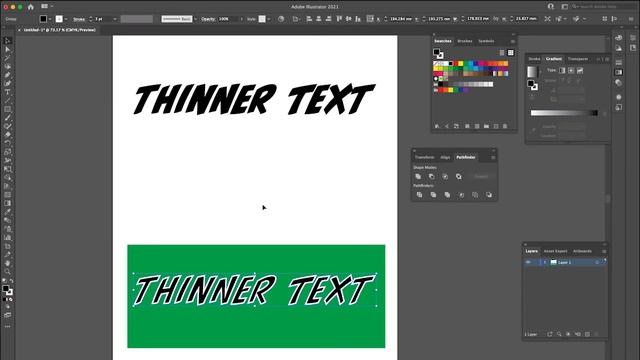This screenshot has width=640, height=360.
Task: Select the Zoom tool magnifier
Action: click(x=7, y=271)
